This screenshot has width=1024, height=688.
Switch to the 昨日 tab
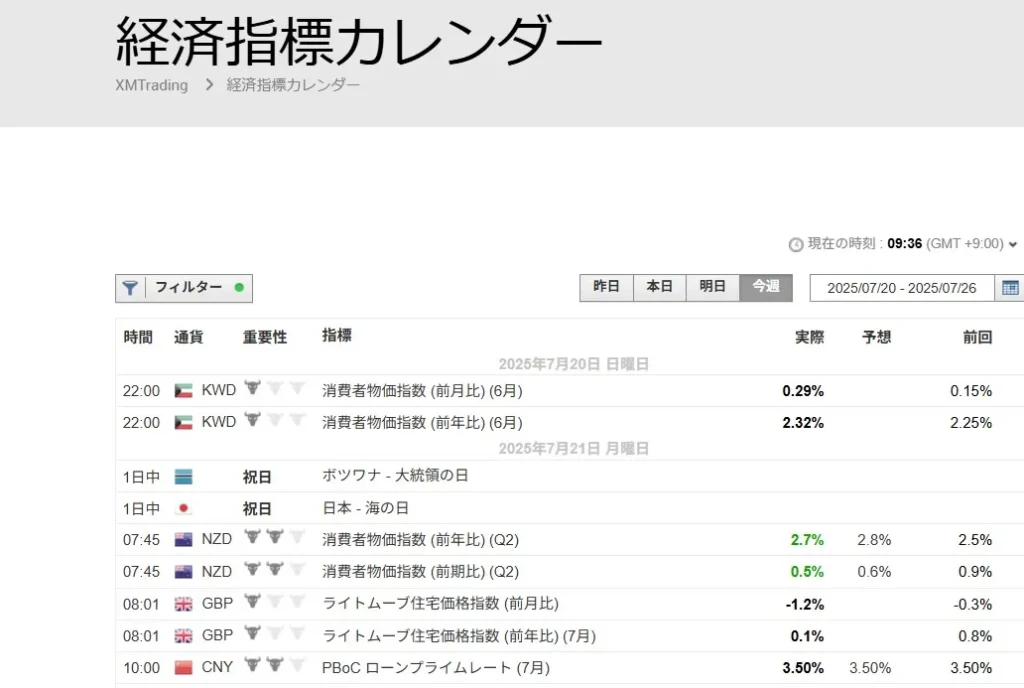[x=605, y=287]
